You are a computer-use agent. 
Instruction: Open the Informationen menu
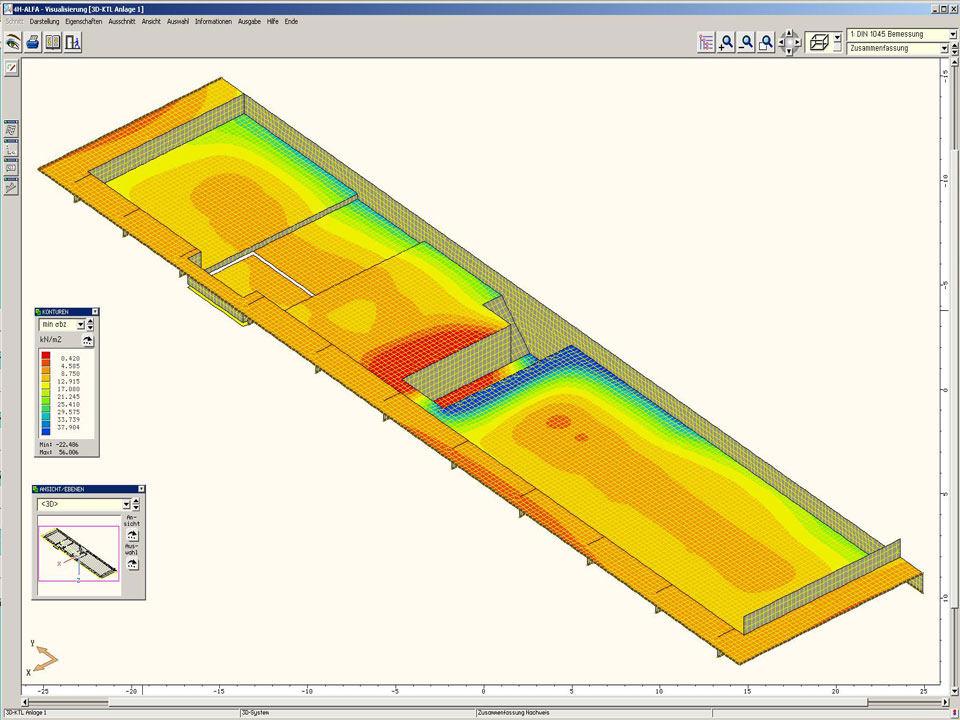tap(213, 21)
